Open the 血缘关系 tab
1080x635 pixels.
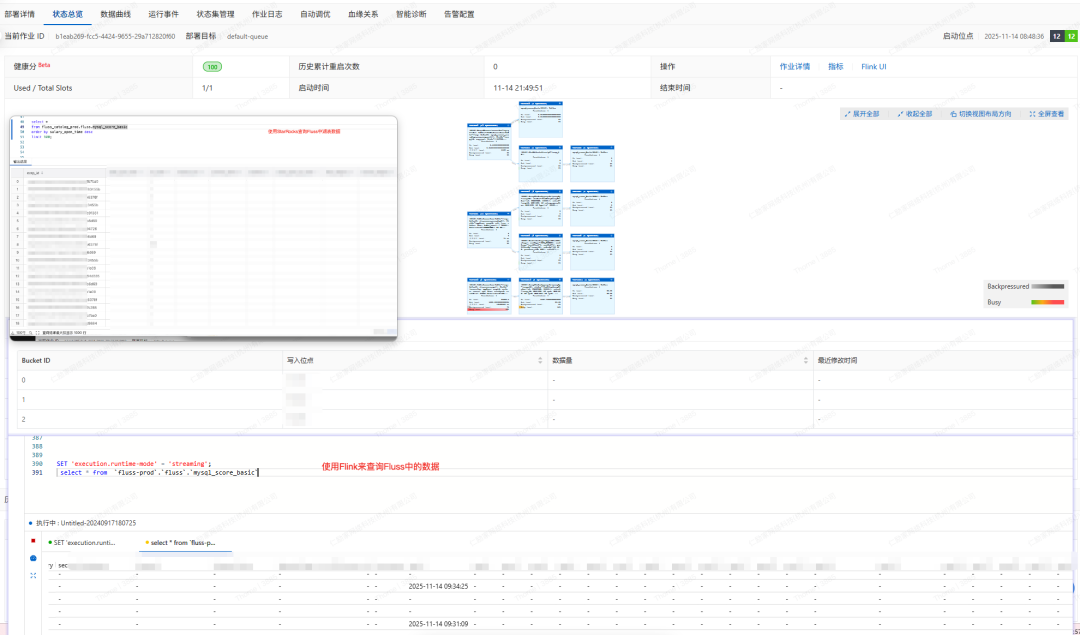[x=363, y=14]
